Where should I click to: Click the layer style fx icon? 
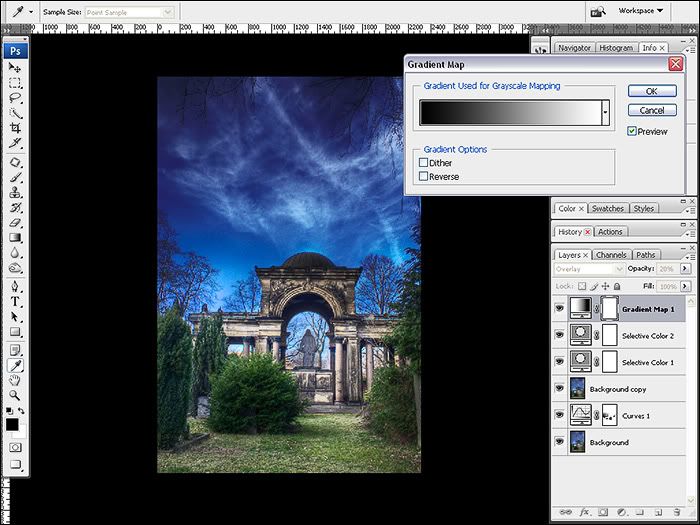click(x=584, y=512)
